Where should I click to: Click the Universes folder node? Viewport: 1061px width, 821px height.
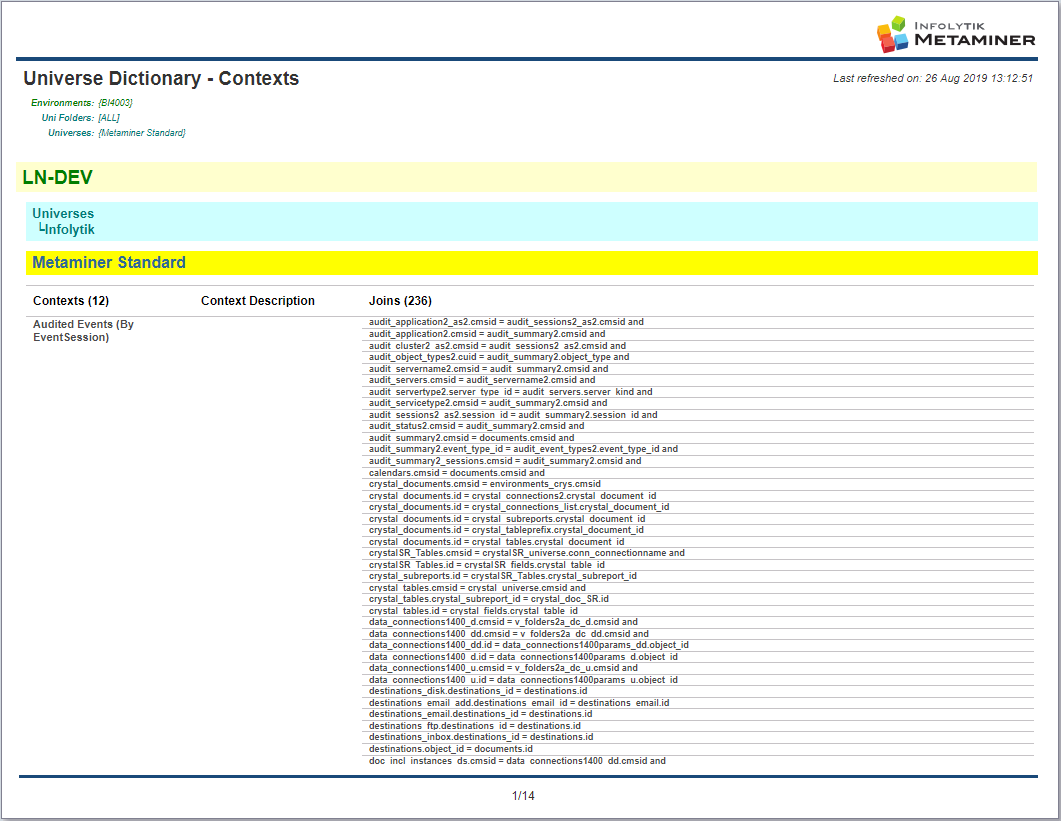click(63, 213)
